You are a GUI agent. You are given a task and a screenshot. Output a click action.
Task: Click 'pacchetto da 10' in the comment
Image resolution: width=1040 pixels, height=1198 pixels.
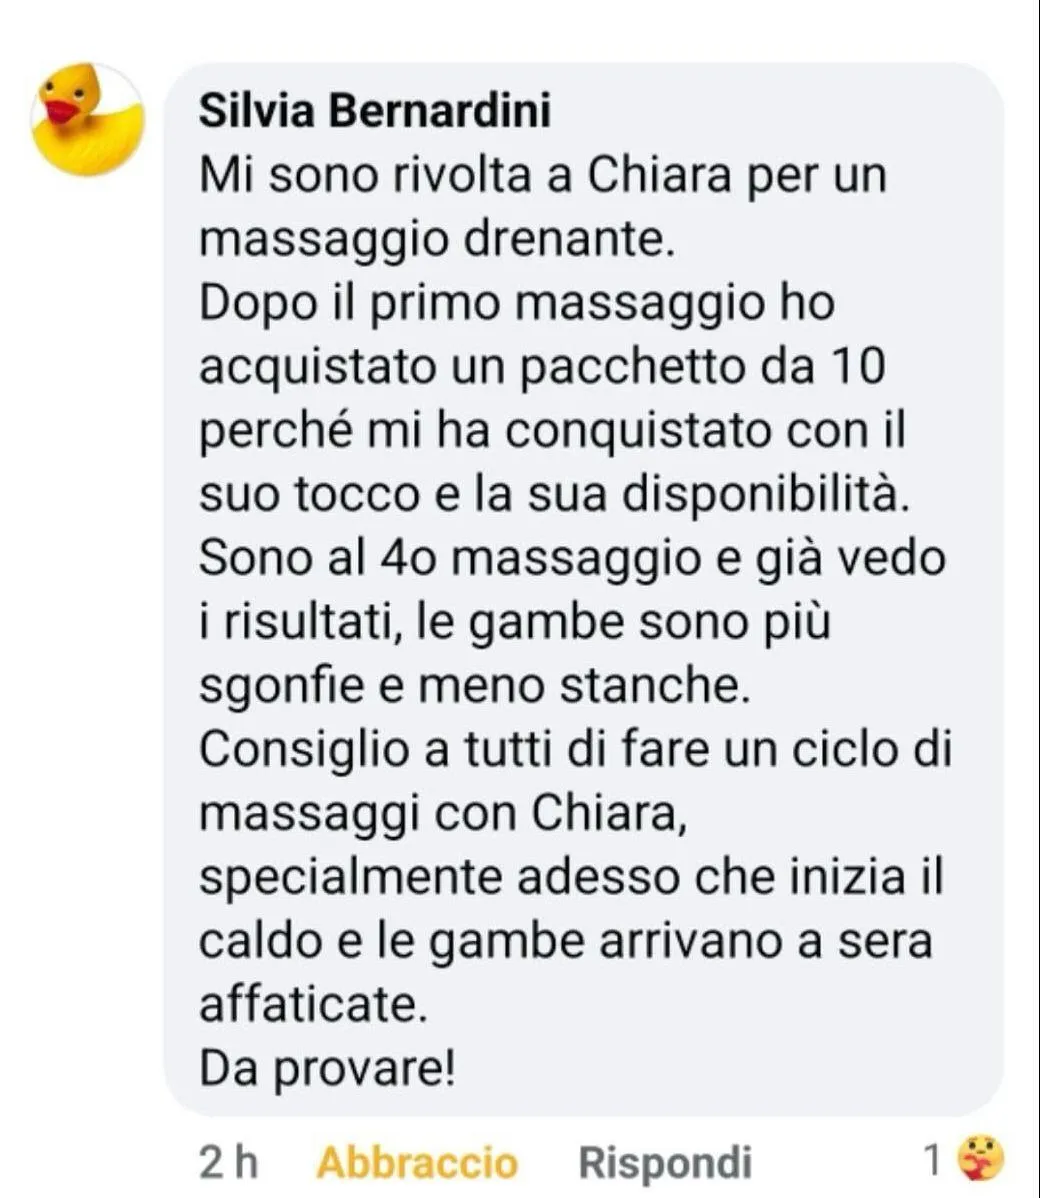(x=704, y=367)
